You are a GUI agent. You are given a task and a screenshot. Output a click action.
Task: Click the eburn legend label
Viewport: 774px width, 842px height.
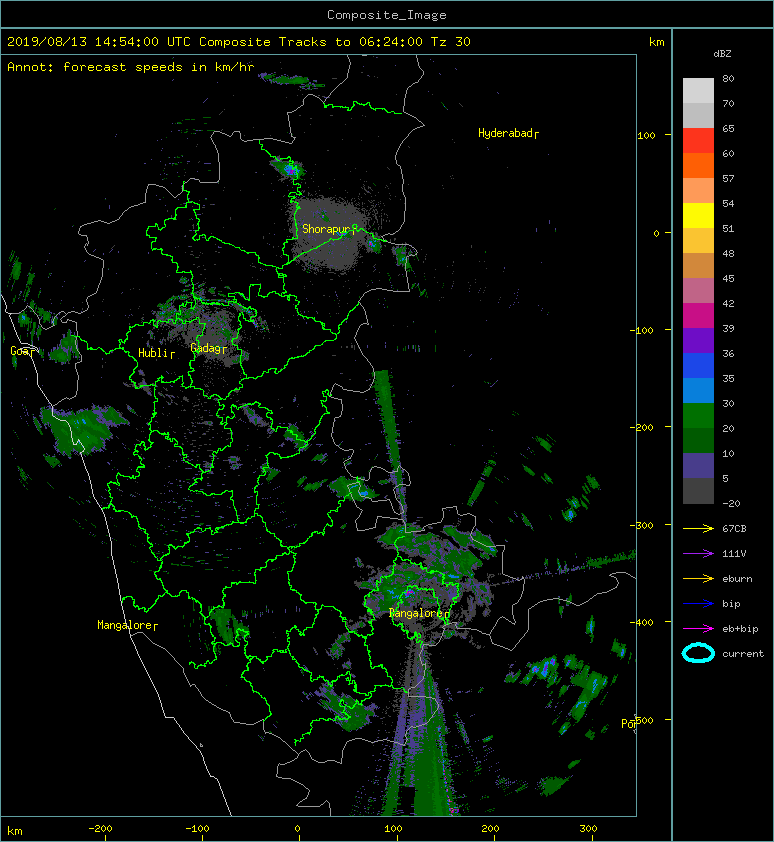(x=737, y=579)
